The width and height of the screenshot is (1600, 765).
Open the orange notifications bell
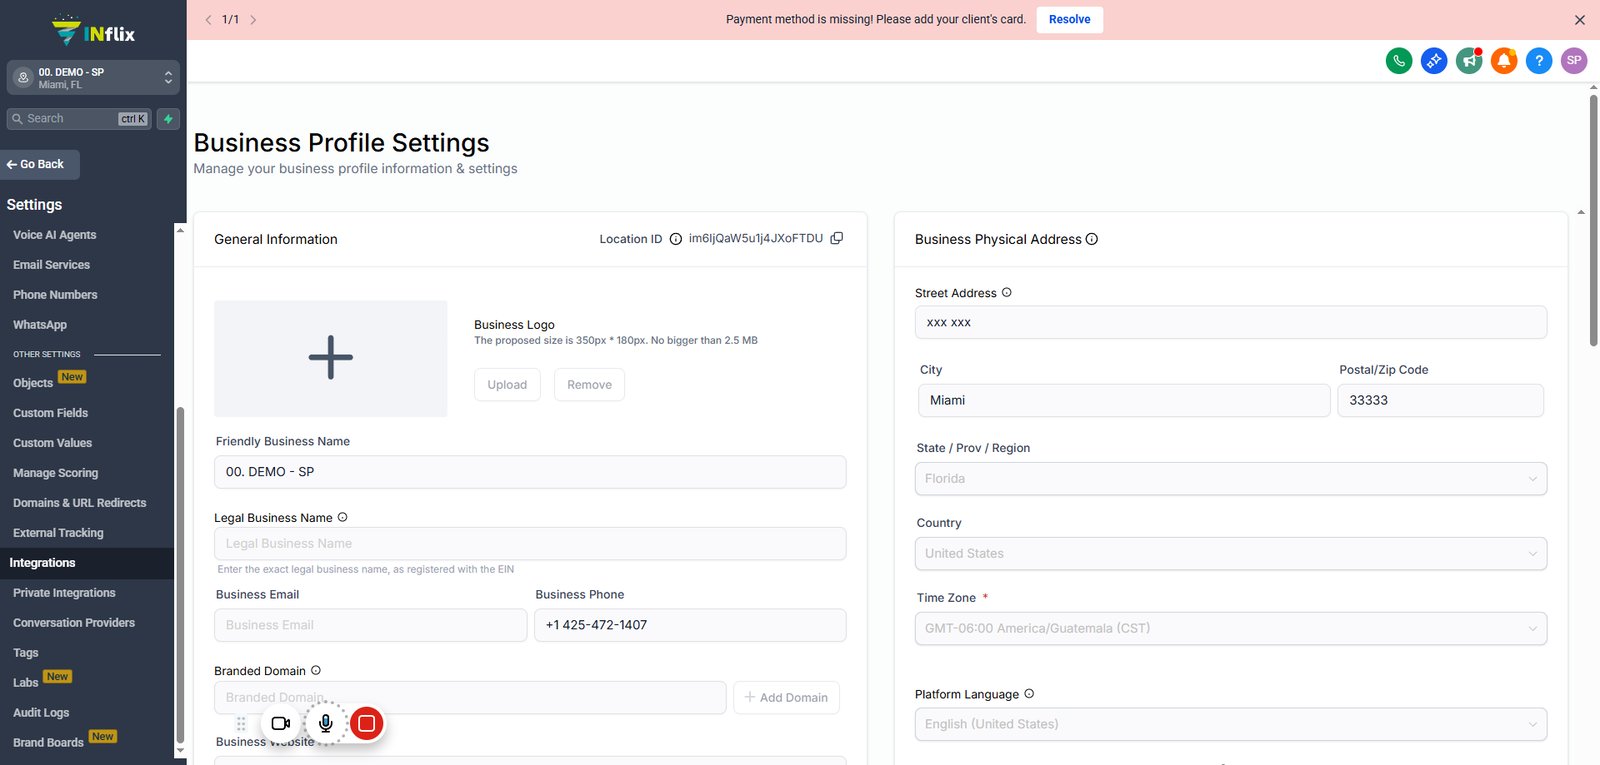(x=1504, y=61)
